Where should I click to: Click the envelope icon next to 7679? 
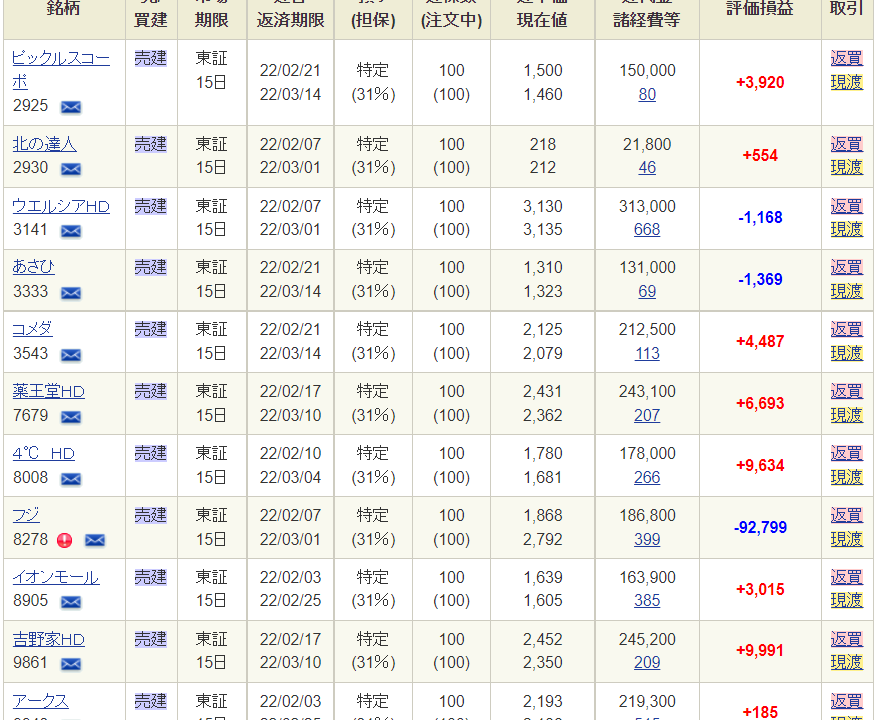point(71,417)
